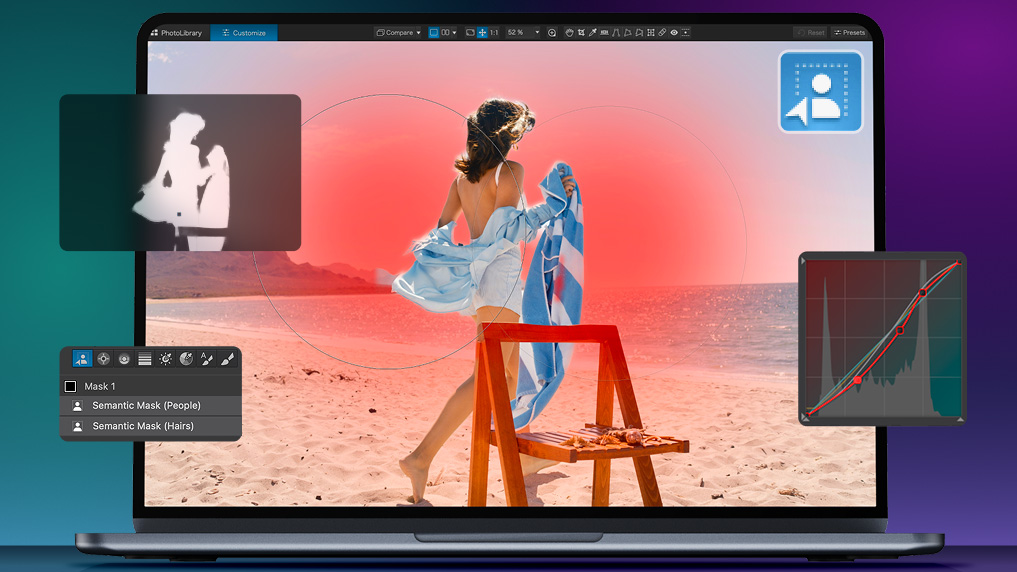Open the zoom percentage dropdown arrow

point(537,32)
